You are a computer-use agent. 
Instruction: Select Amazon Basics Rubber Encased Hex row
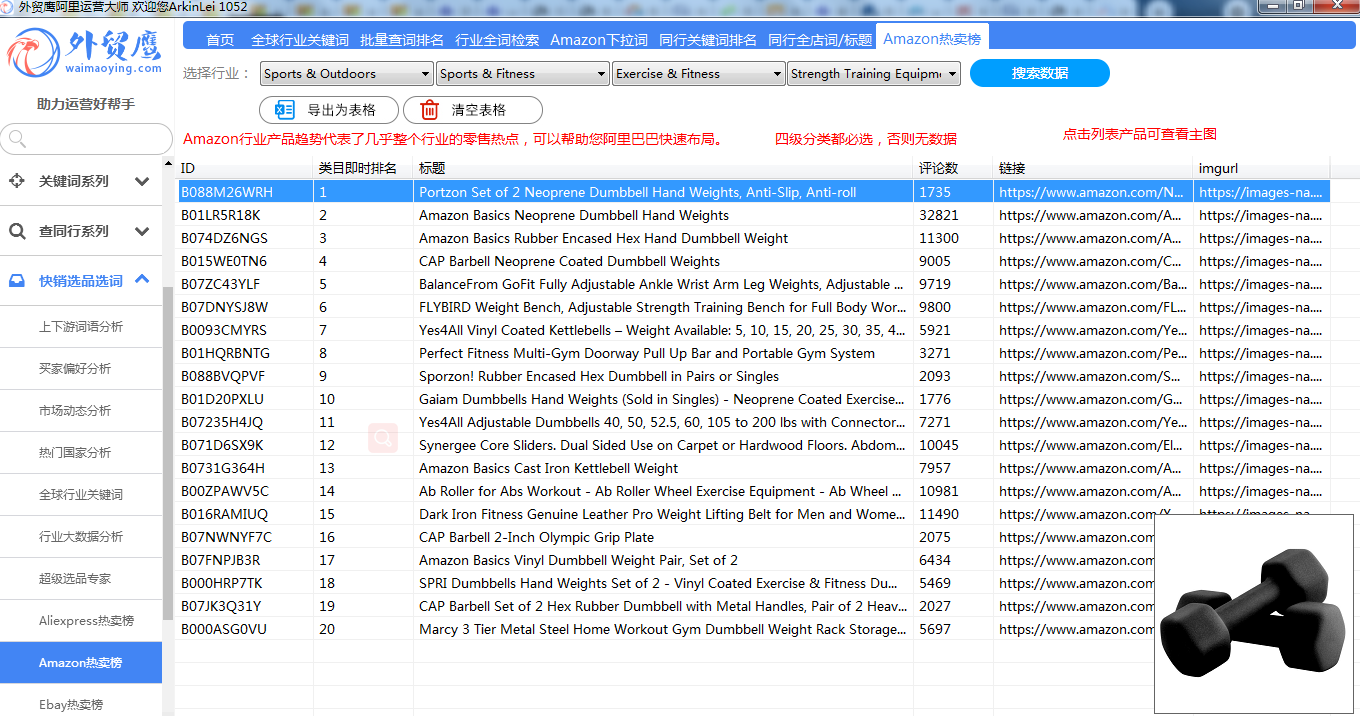(753, 238)
